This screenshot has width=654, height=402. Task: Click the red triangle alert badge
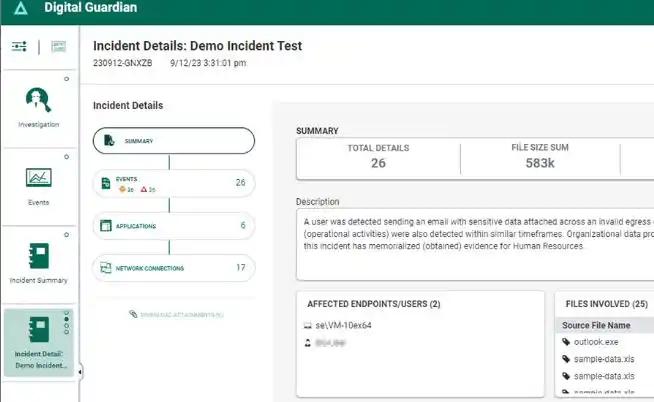click(x=148, y=189)
